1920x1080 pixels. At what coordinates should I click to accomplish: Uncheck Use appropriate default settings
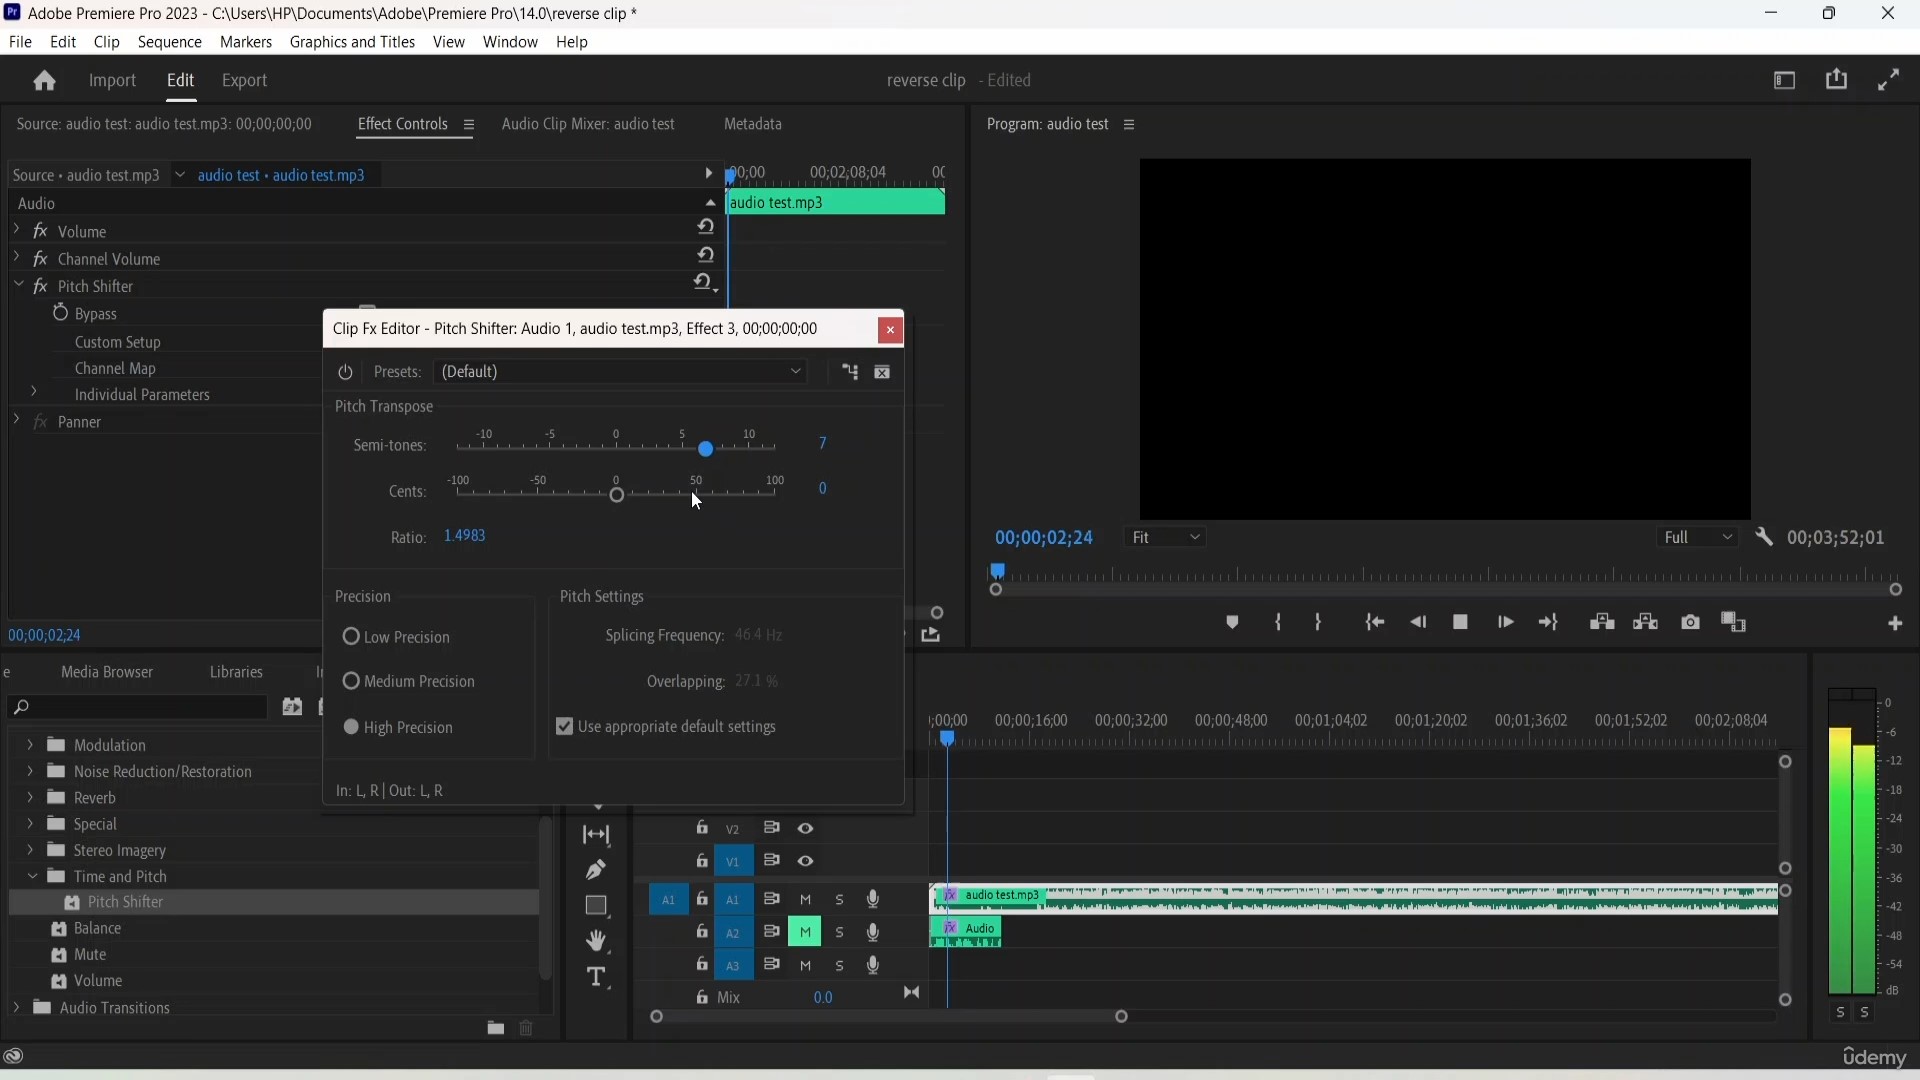point(565,728)
